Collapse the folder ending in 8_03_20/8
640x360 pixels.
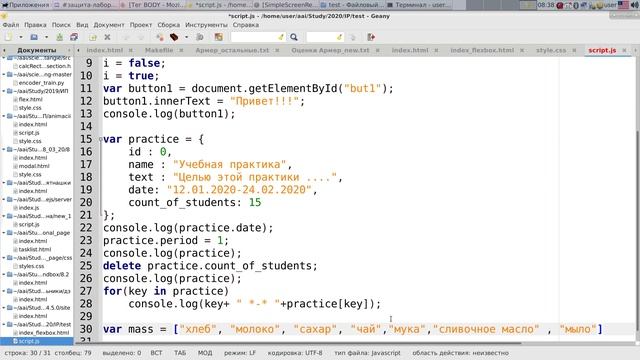pyautogui.click(x=4, y=149)
